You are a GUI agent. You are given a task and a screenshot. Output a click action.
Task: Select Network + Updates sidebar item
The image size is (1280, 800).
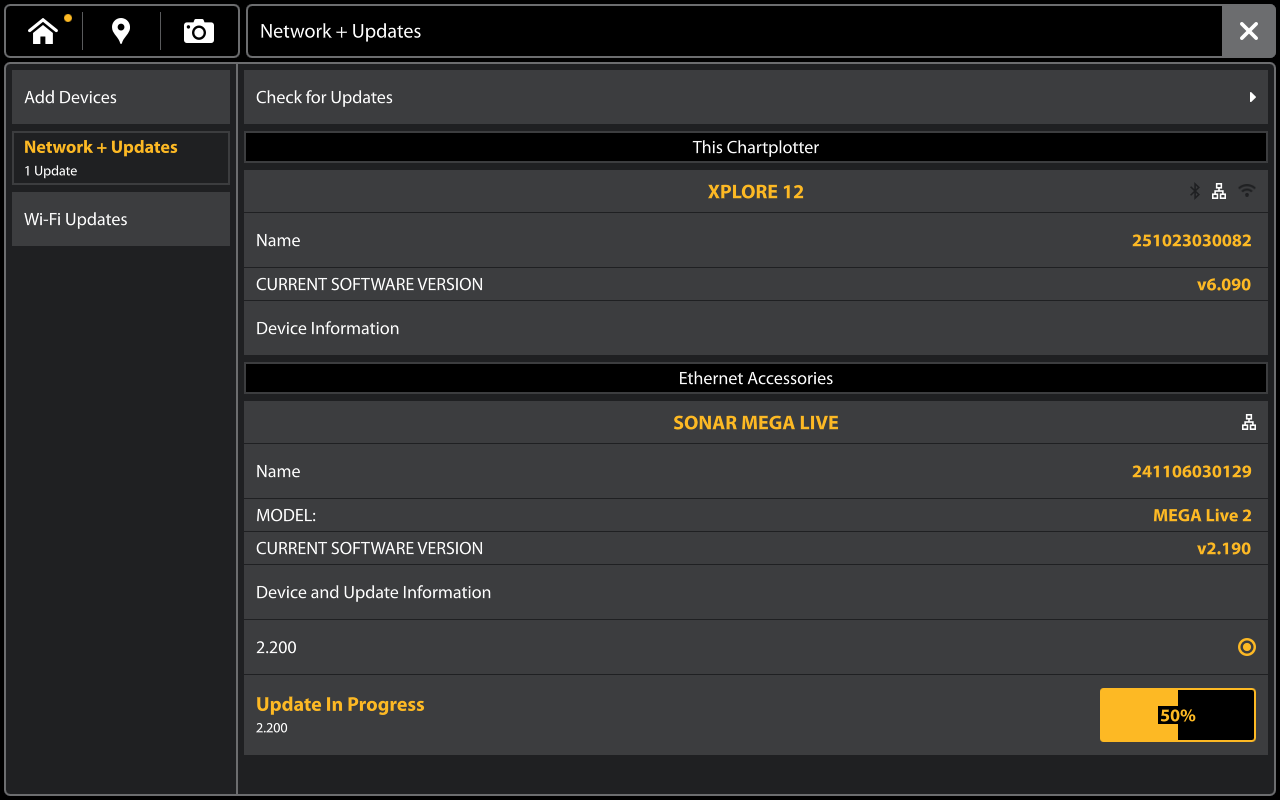121,158
